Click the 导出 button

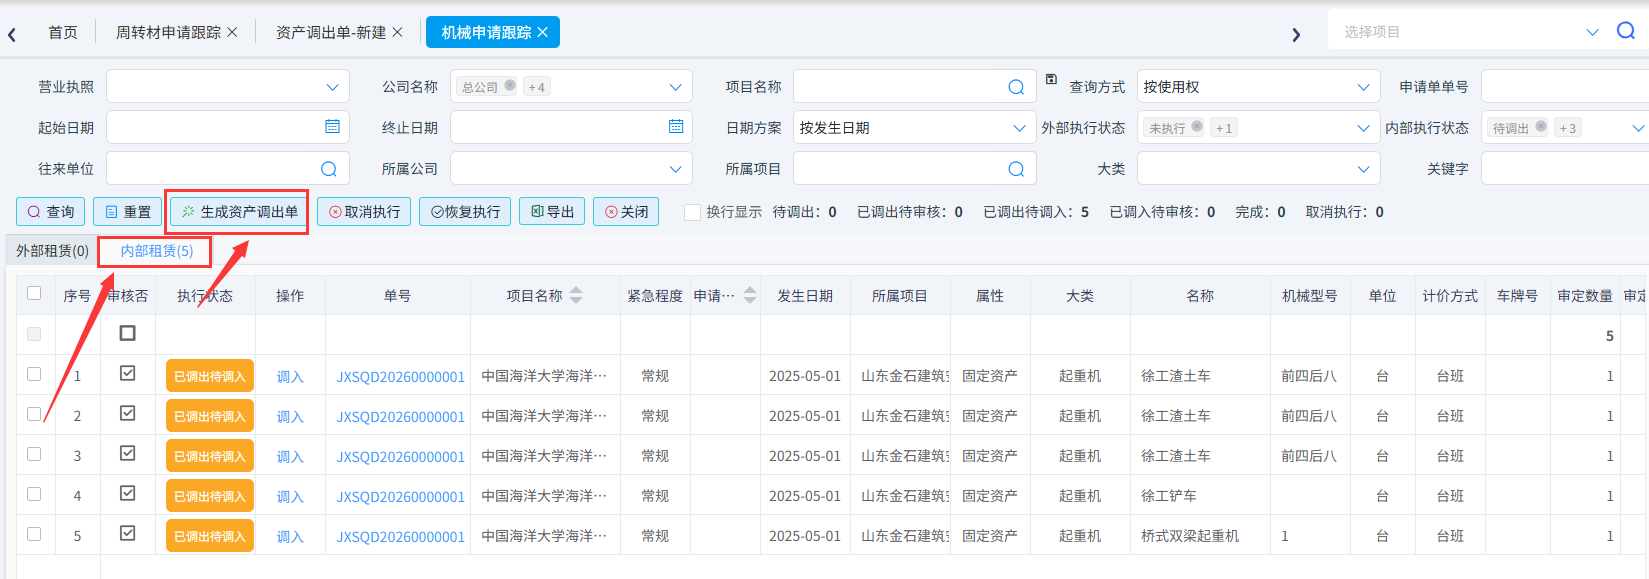tap(552, 212)
